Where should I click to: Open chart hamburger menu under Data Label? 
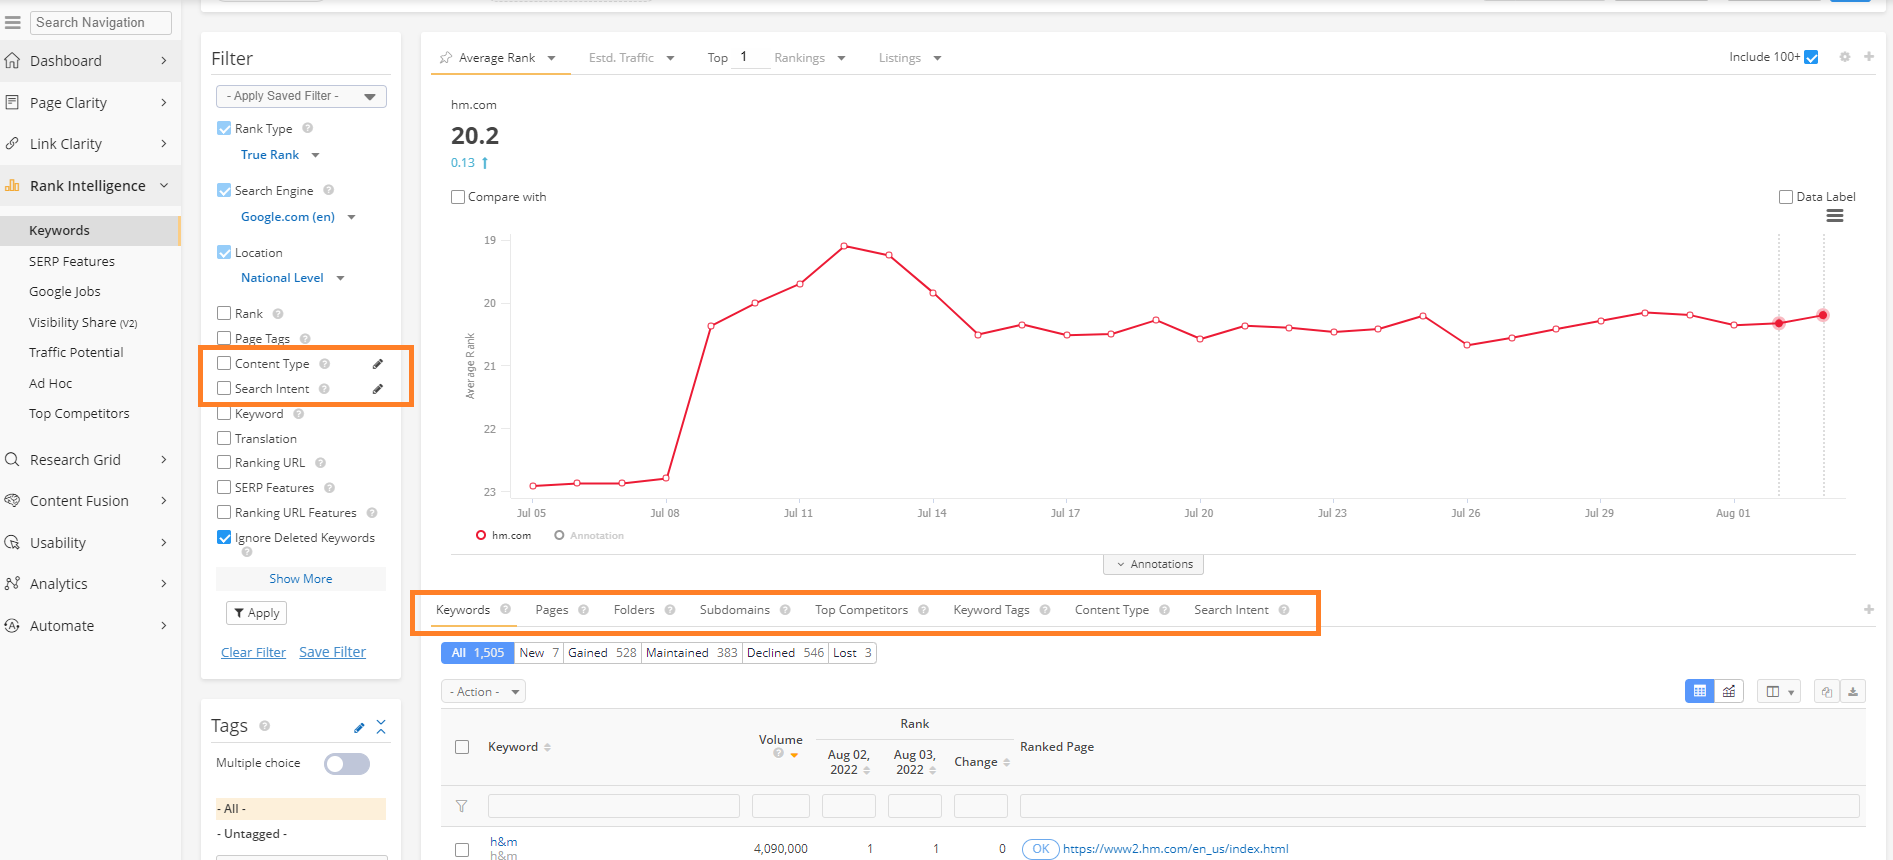[x=1835, y=216]
